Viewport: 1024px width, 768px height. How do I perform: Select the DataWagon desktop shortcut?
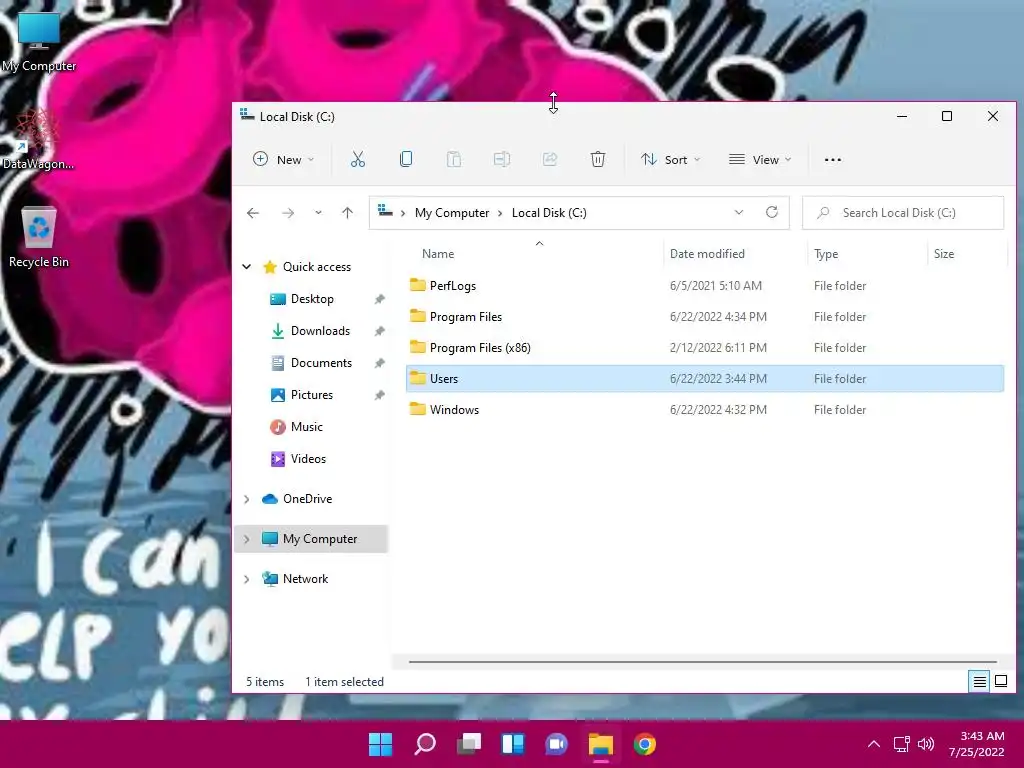tap(38, 139)
